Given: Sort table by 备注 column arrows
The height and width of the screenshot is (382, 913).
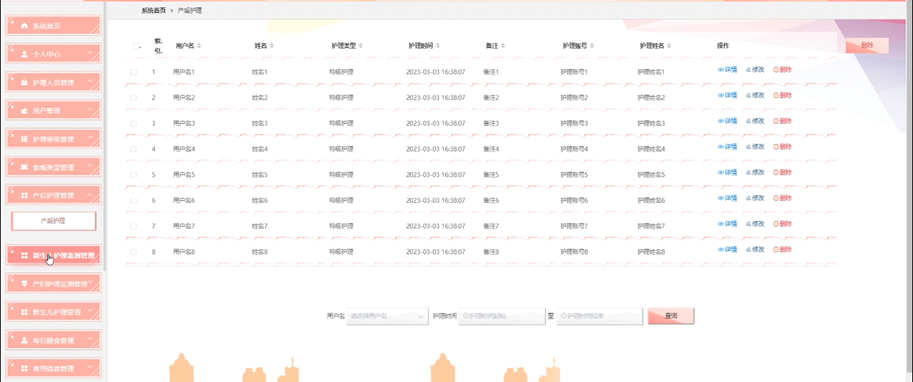Looking at the screenshot, I should (x=502, y=45).
